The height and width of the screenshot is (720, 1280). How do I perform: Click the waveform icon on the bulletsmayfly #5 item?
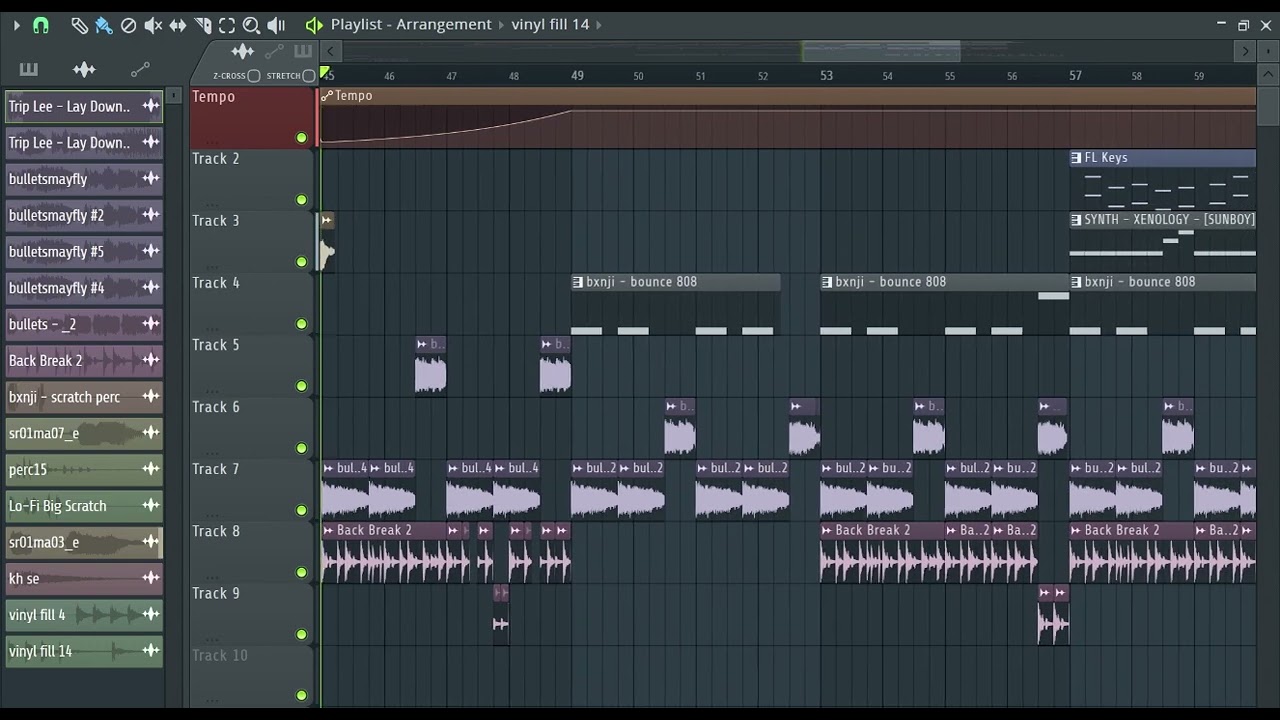(151, 252)
